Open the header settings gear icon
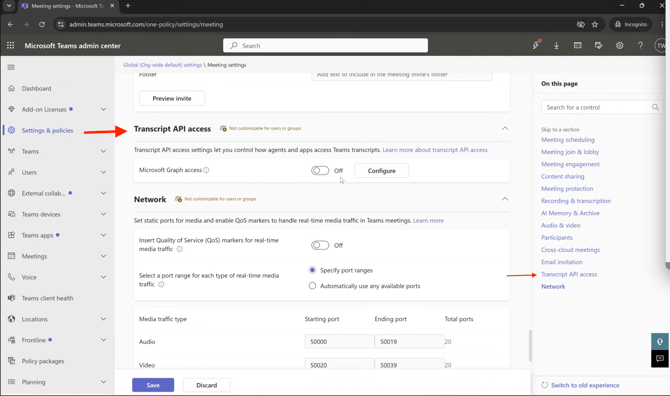The width and height of the screenshot is (670, 396). click(x=619, y=45)
